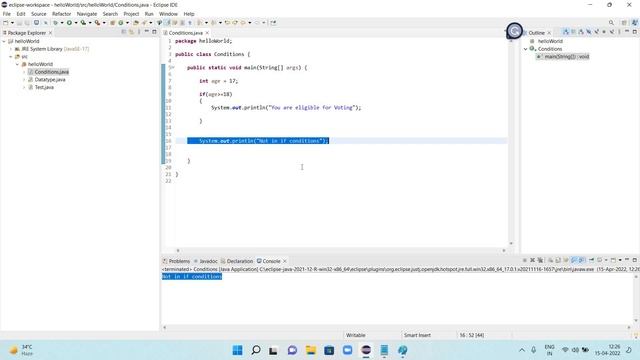
Task: Open the Navigate menu
Action: (x=87, y=14)
